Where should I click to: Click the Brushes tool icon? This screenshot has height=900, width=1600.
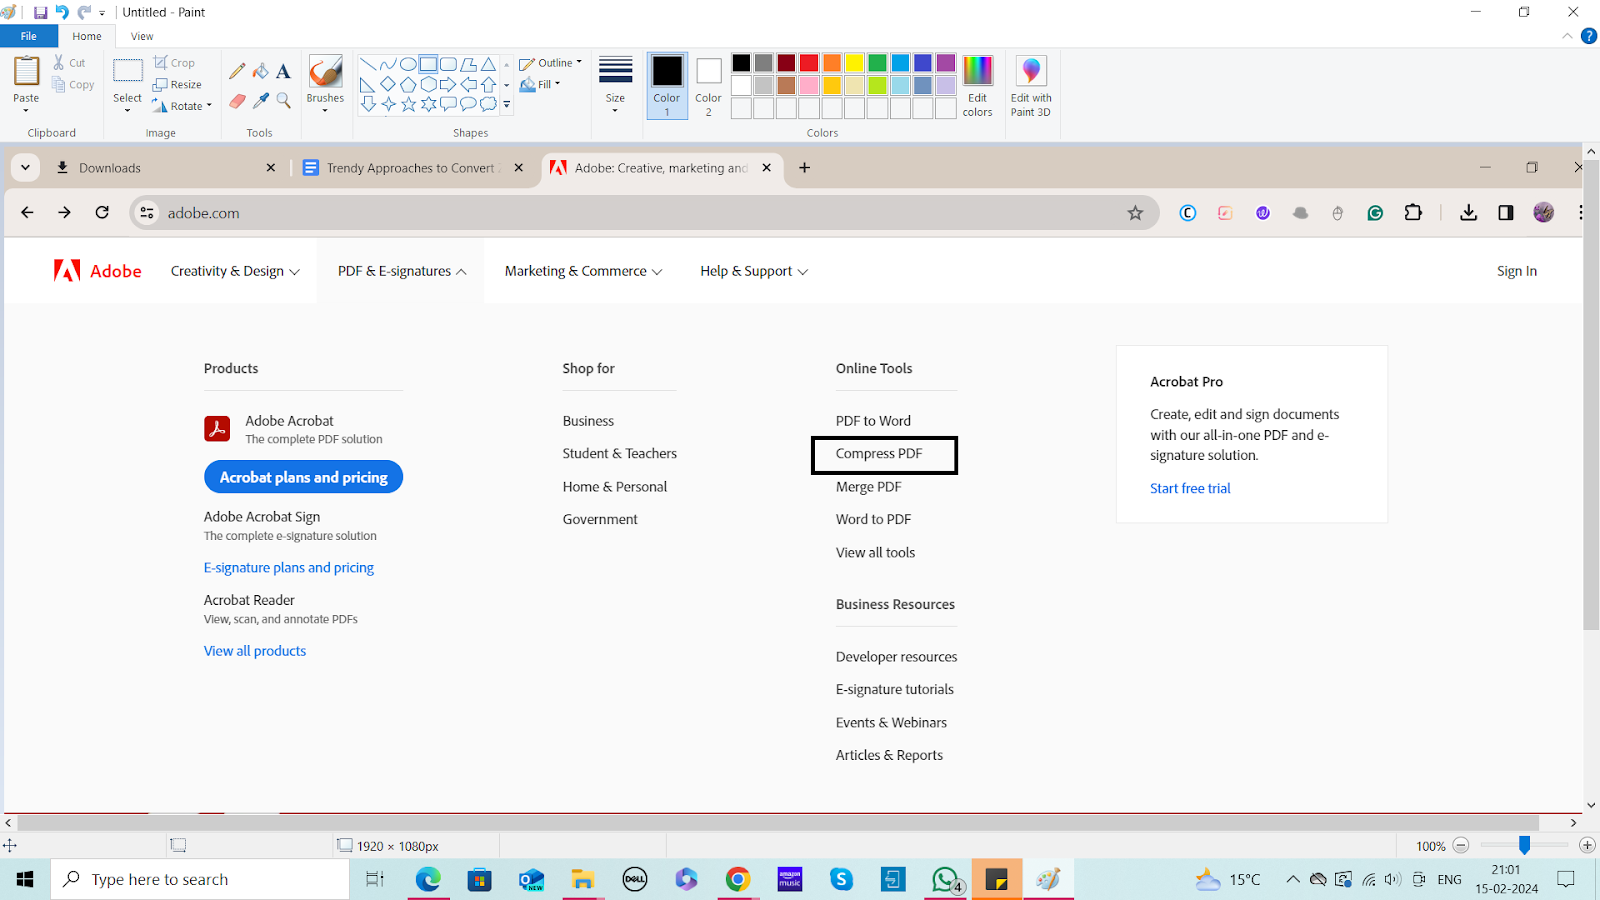coord(325,72)
